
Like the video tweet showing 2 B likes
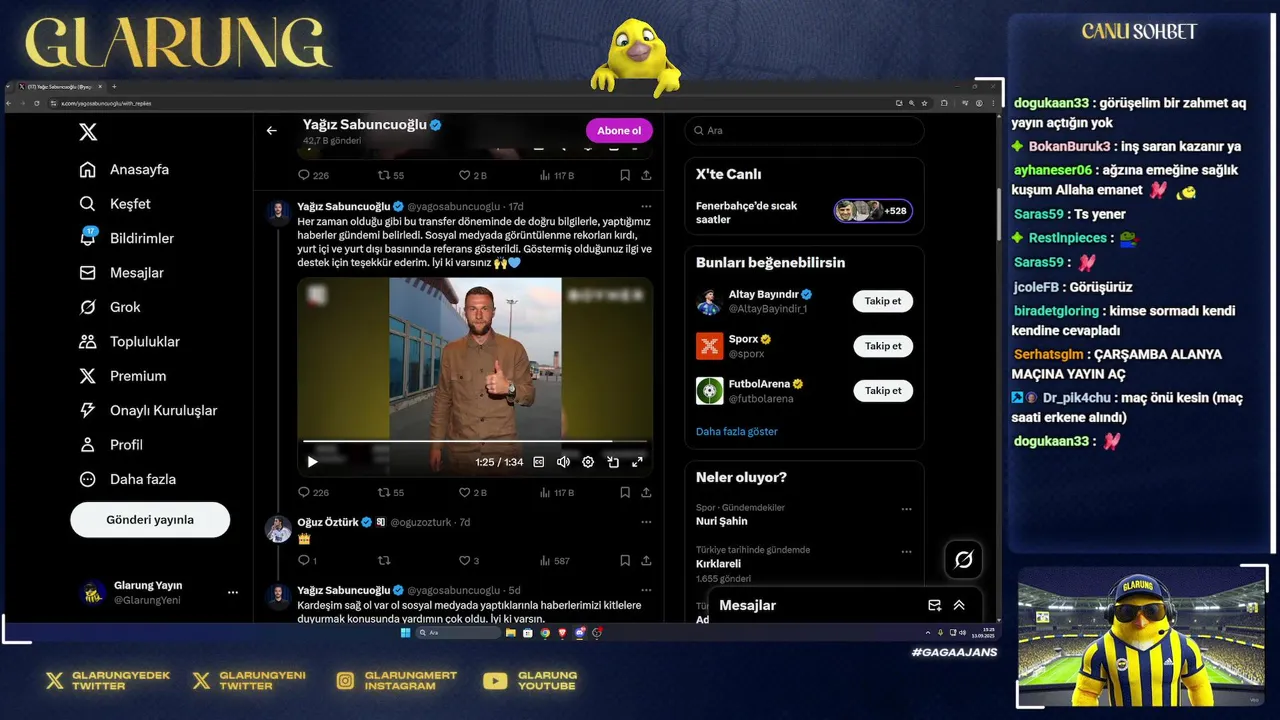pos(472,492)
